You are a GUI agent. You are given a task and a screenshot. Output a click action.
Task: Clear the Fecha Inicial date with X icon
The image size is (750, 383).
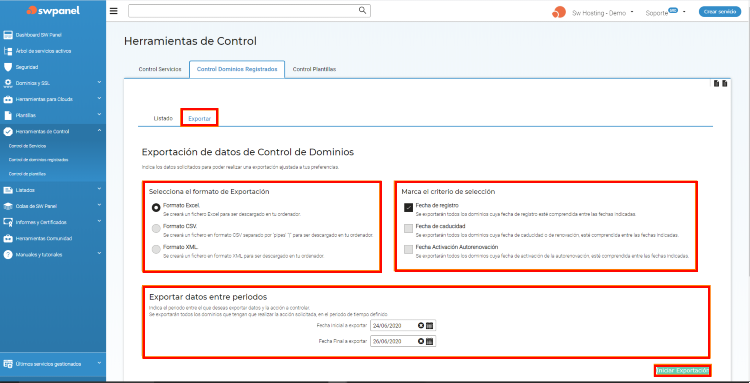click(x=421, y=326)
